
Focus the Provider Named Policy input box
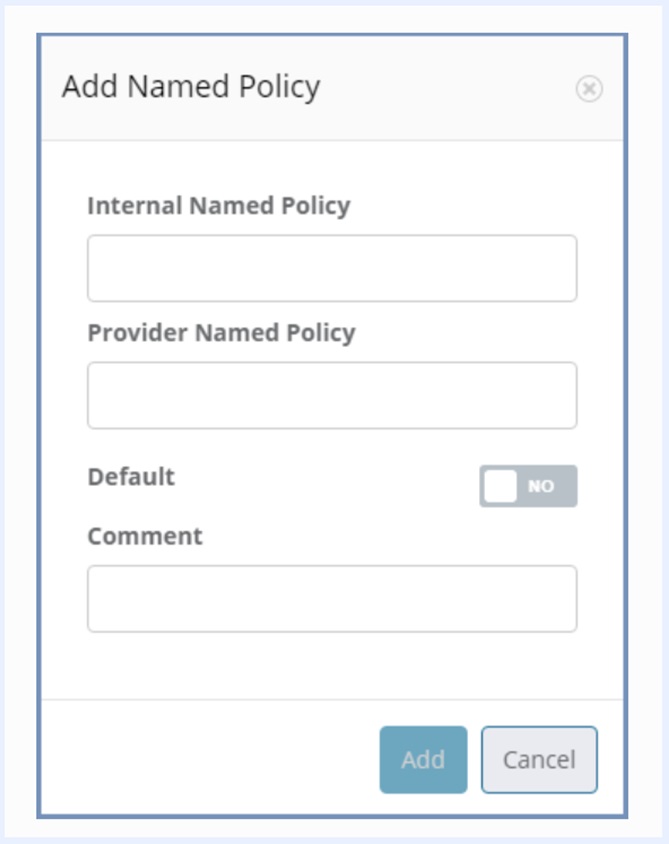pyautogui.click(x=332, y=395)
